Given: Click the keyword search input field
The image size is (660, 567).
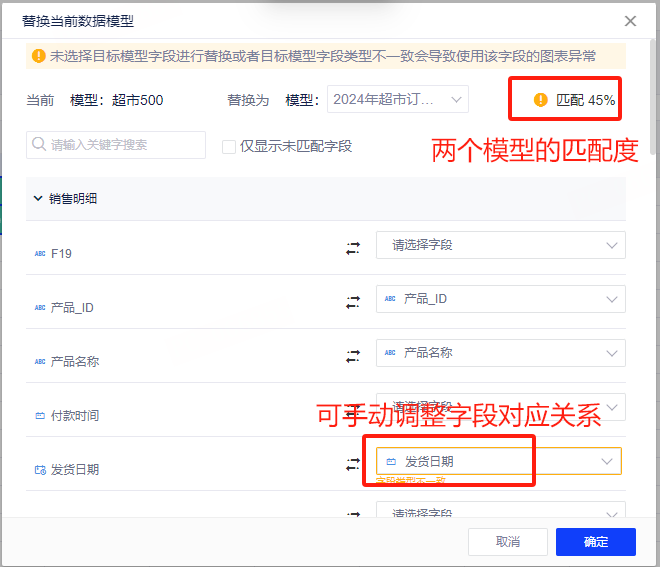Looking at the screenshot, I should pyautogui.click(x=125, y=145).
